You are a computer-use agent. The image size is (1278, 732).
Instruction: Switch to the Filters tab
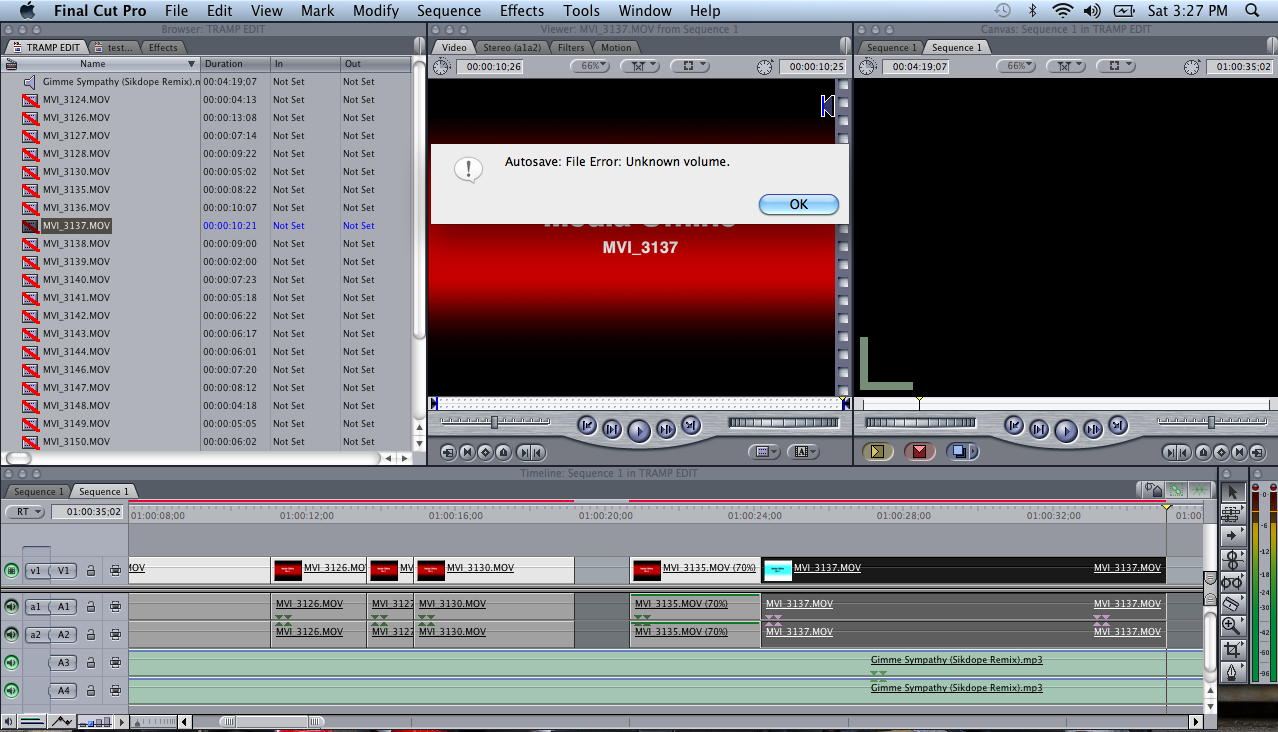pyautogui.click(x=571, y=47)
